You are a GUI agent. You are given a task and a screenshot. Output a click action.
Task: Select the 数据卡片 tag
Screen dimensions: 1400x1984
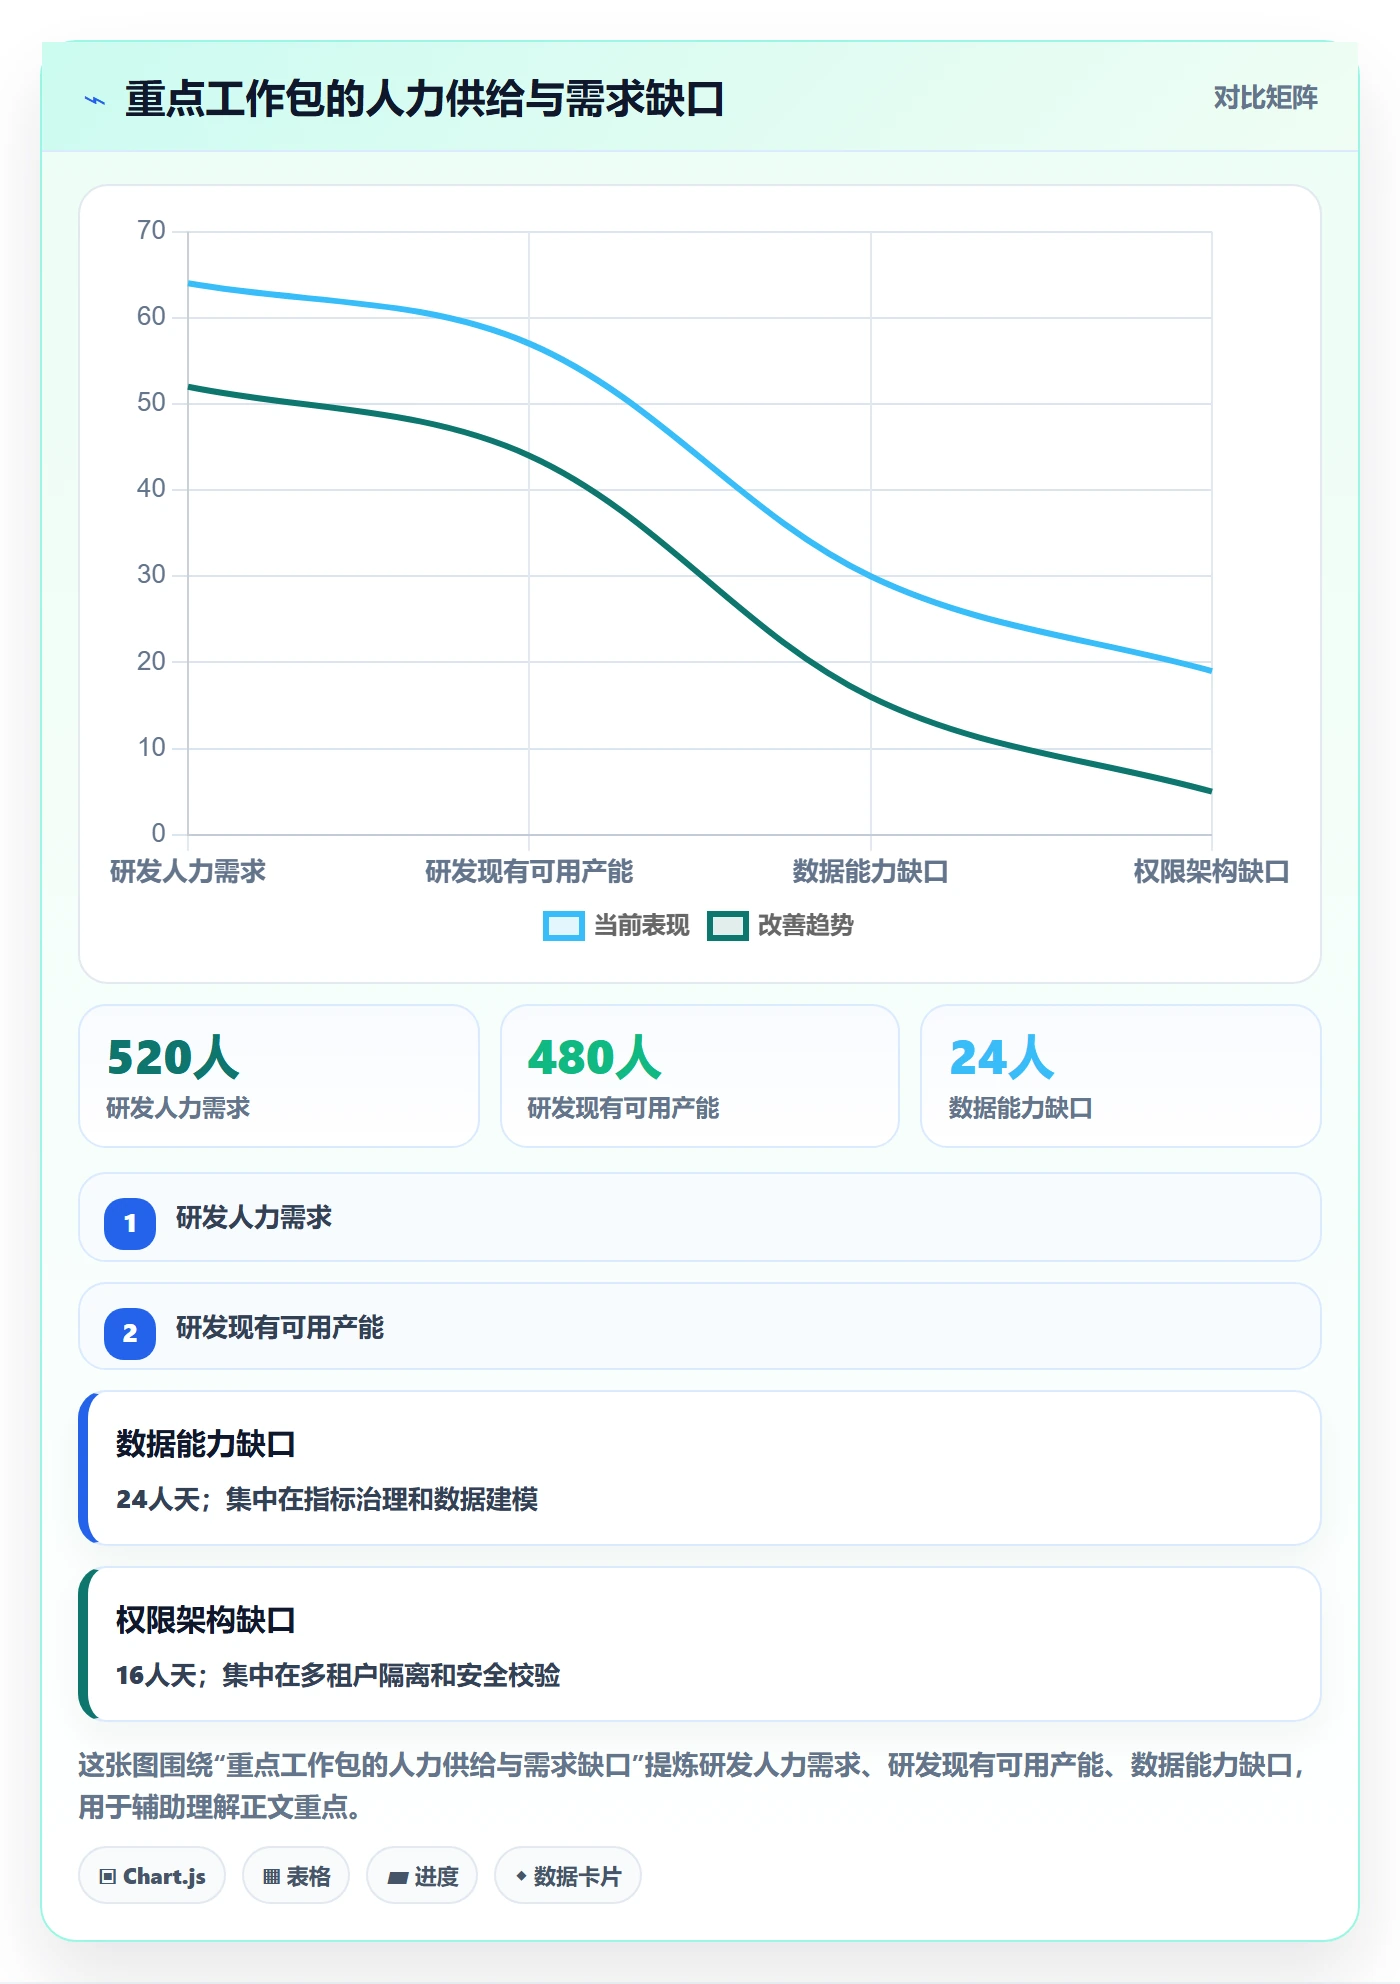[568, 1876]
